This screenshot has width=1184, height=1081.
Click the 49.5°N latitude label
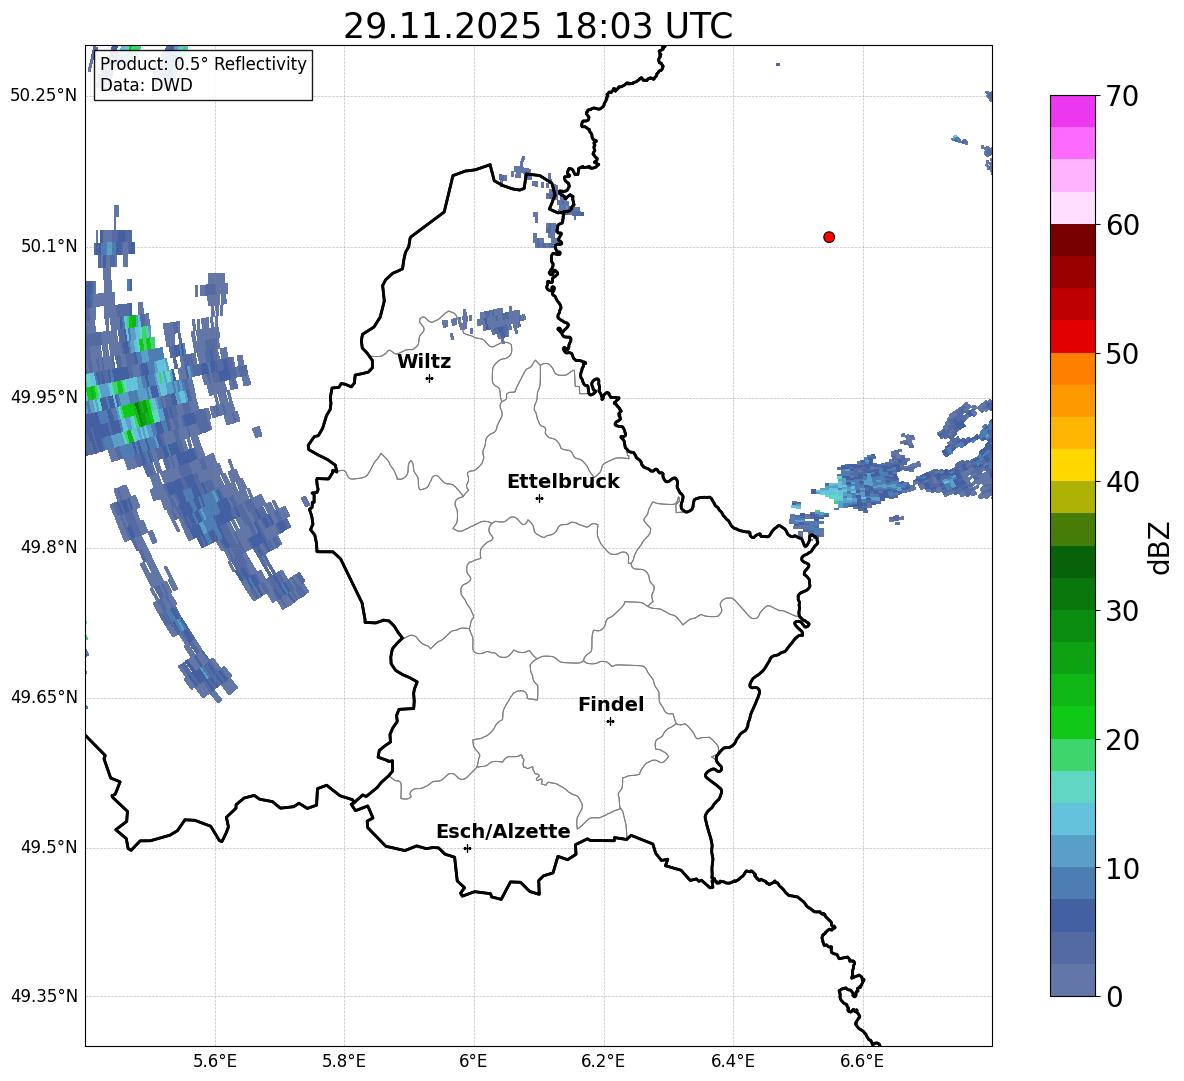49,847
